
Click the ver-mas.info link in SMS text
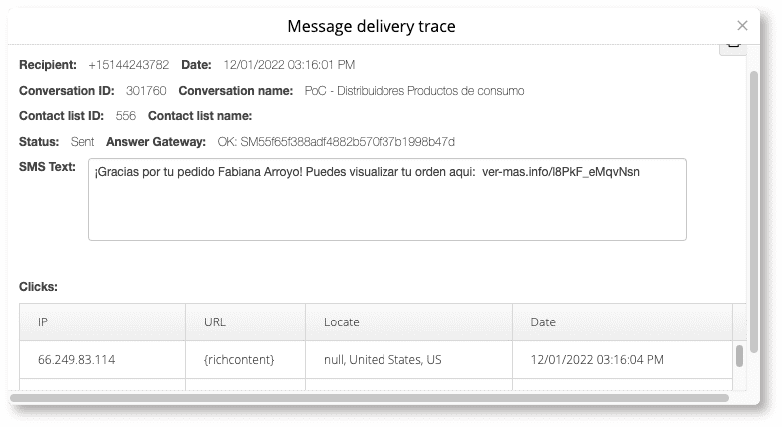tap(561, 172)
